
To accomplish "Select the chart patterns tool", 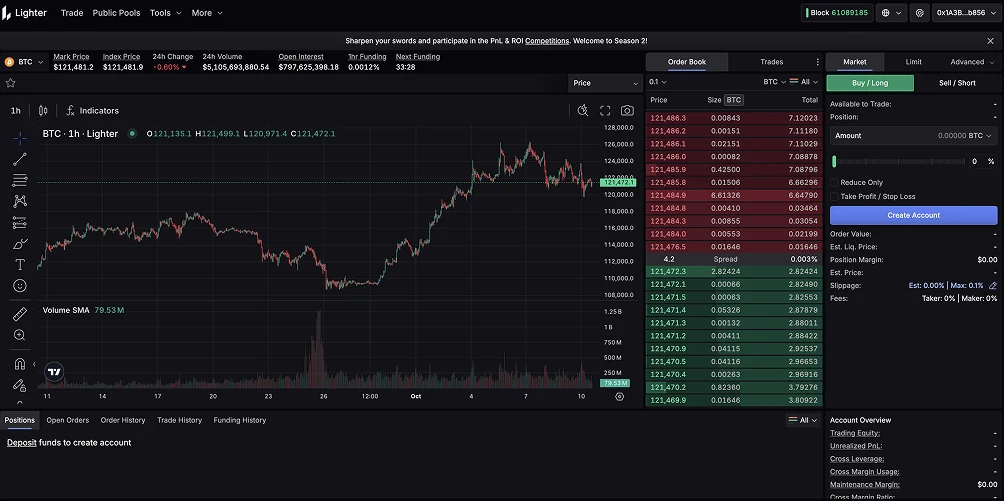I will [20, 201].
